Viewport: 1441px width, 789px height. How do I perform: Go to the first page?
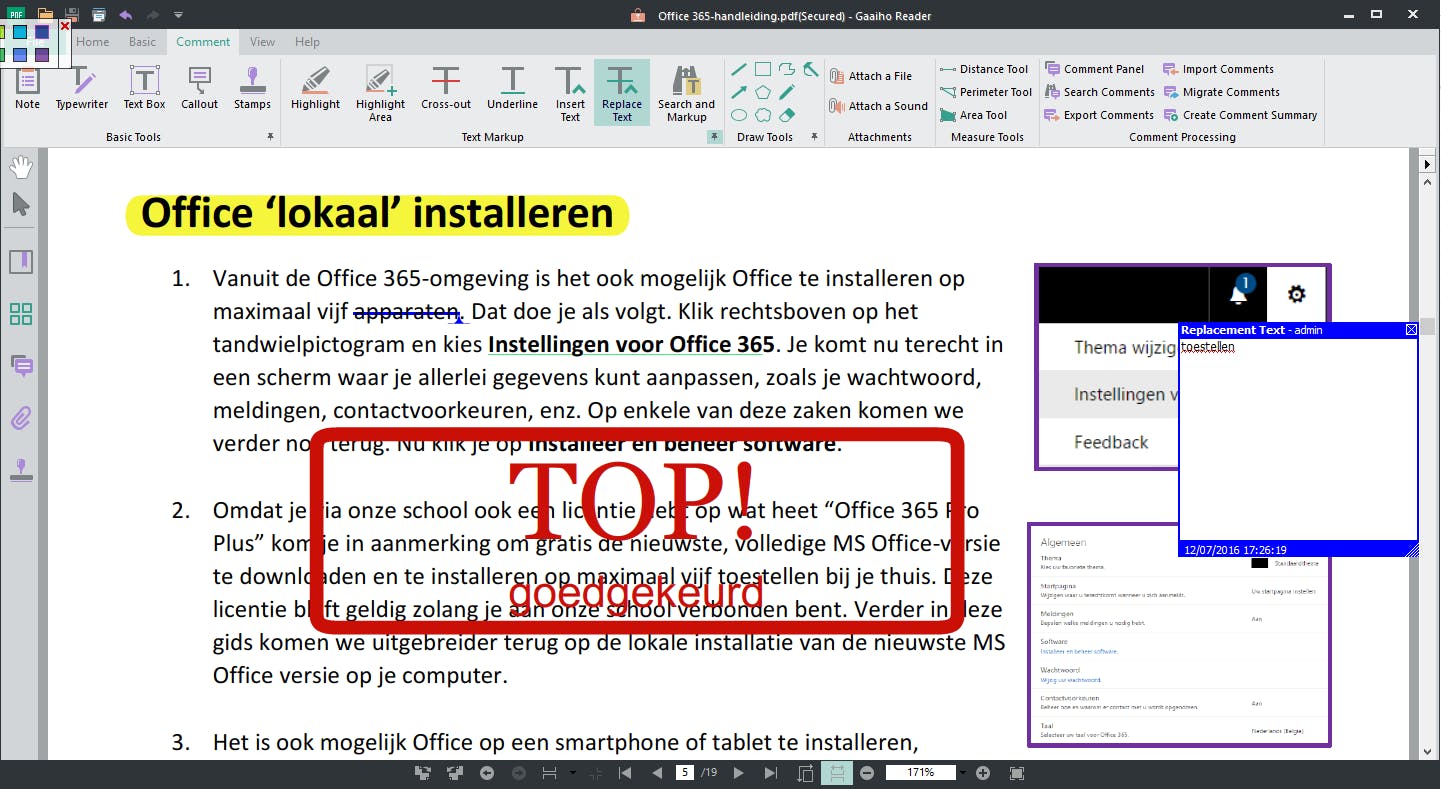625,773
